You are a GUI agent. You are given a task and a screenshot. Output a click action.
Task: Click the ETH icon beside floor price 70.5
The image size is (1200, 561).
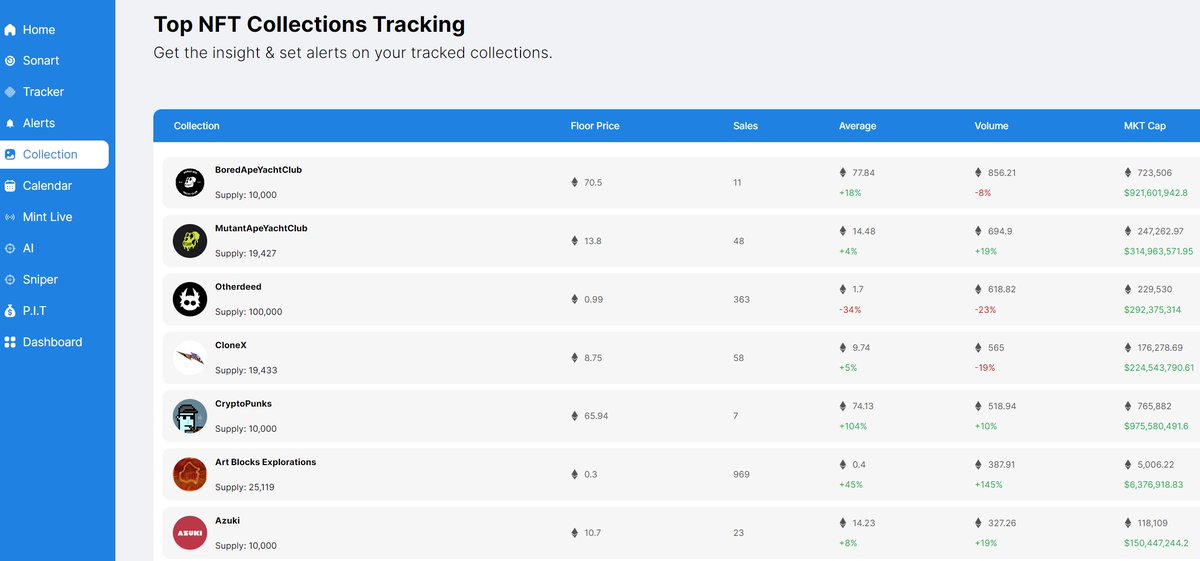tap(574, 182)
